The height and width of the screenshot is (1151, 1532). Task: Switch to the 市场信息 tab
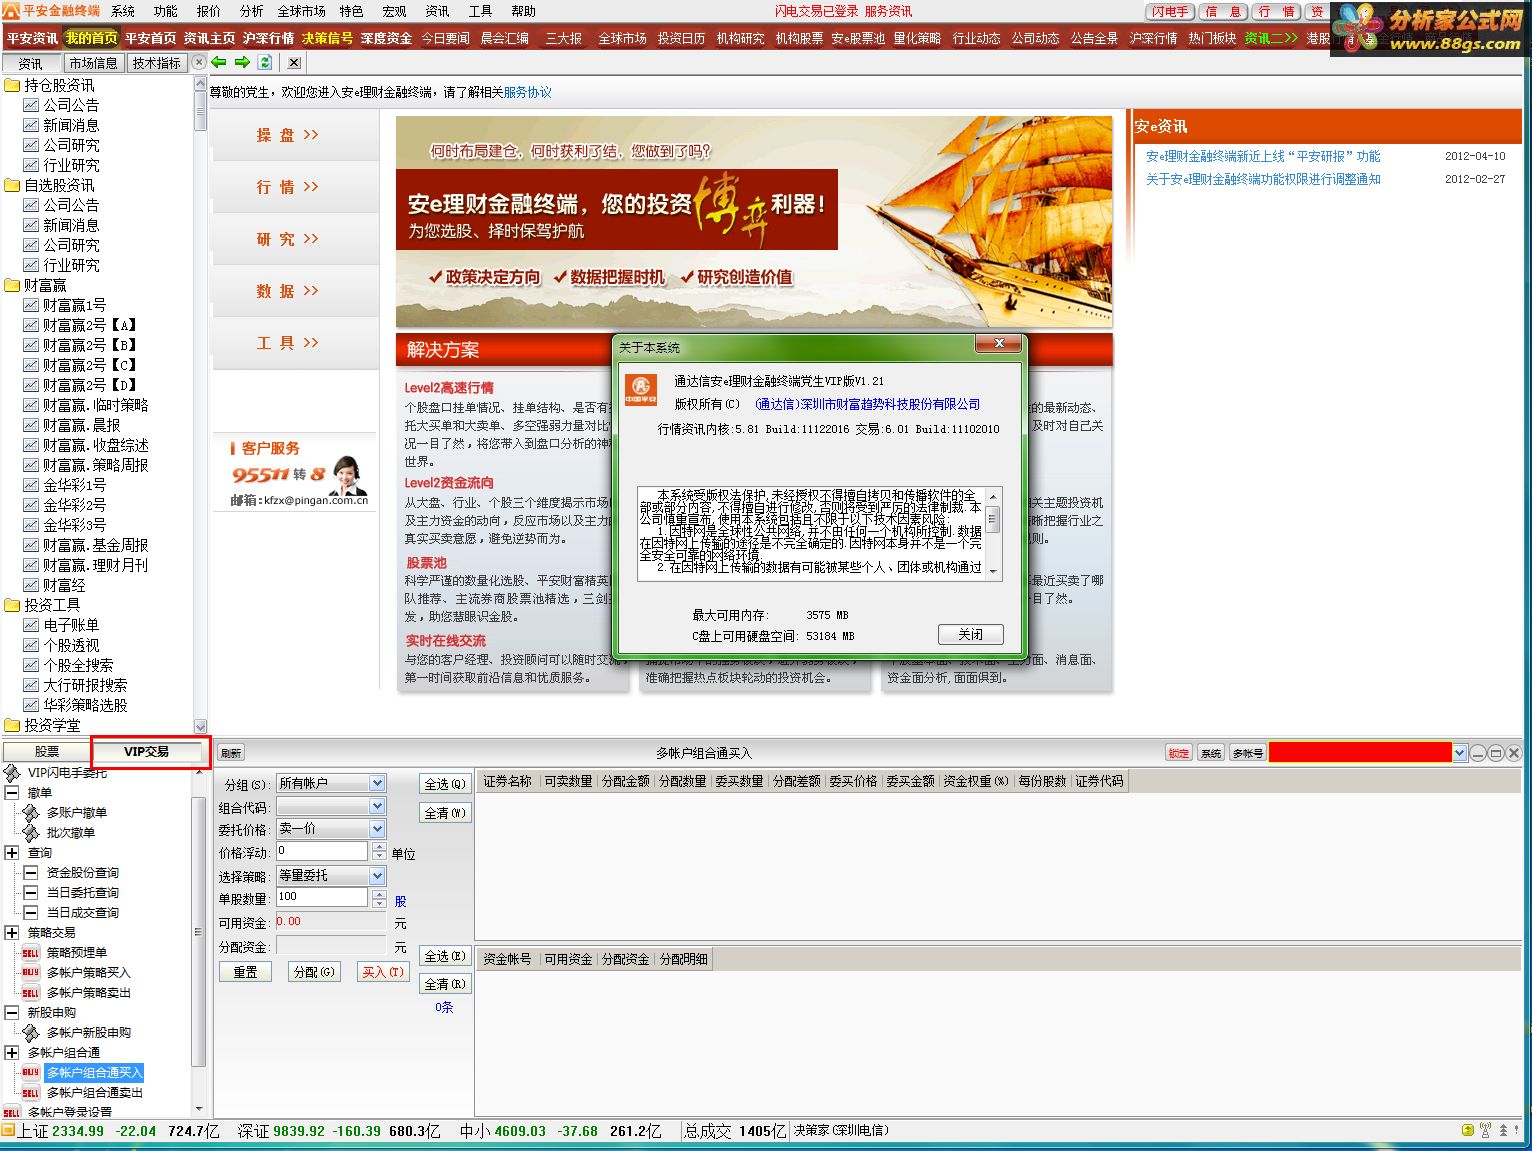(93, 63)
